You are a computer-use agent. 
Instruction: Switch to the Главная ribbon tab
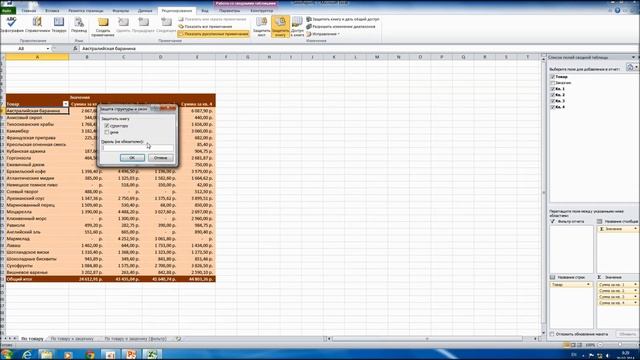29,11
